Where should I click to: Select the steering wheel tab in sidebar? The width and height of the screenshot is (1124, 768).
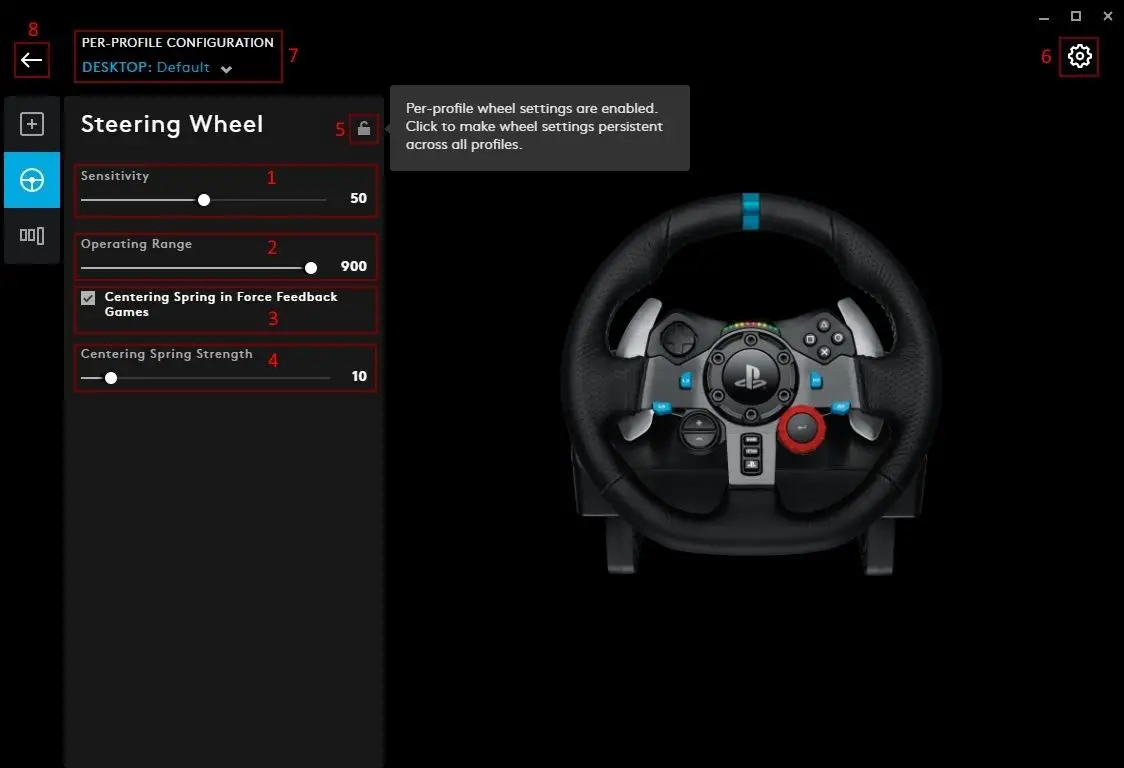tap(32, 180)
